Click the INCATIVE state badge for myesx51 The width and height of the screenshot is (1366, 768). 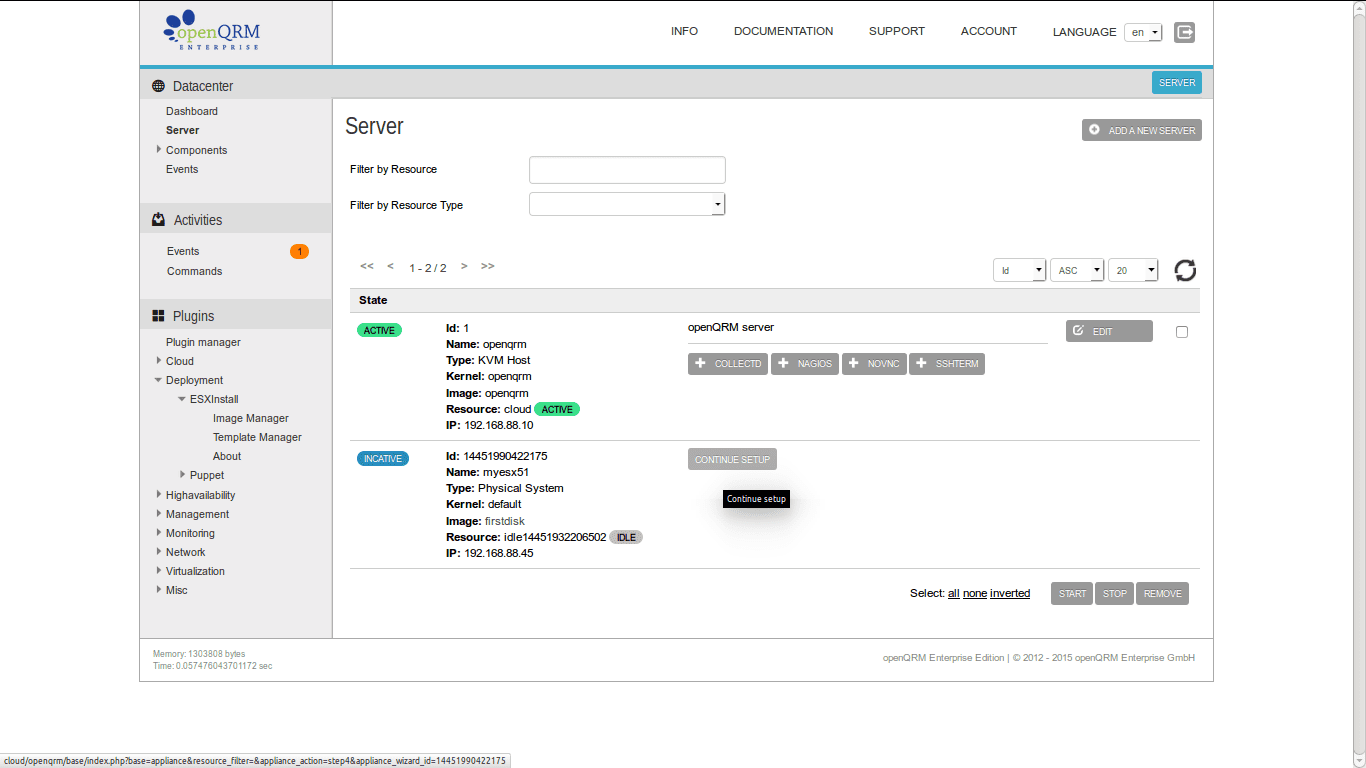click(383, 459)
